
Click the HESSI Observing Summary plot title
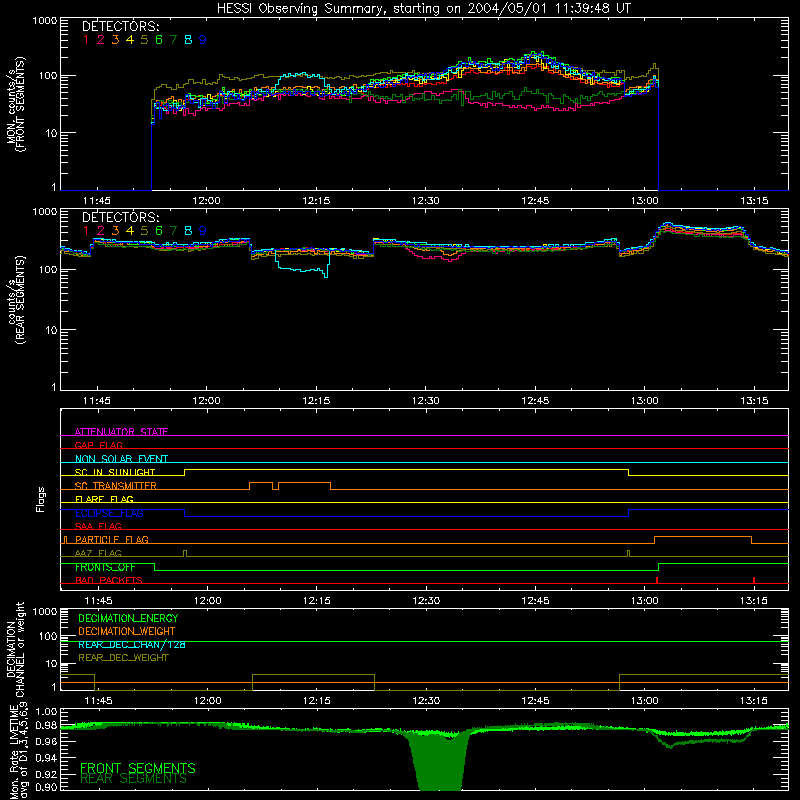tap(423, 9)
